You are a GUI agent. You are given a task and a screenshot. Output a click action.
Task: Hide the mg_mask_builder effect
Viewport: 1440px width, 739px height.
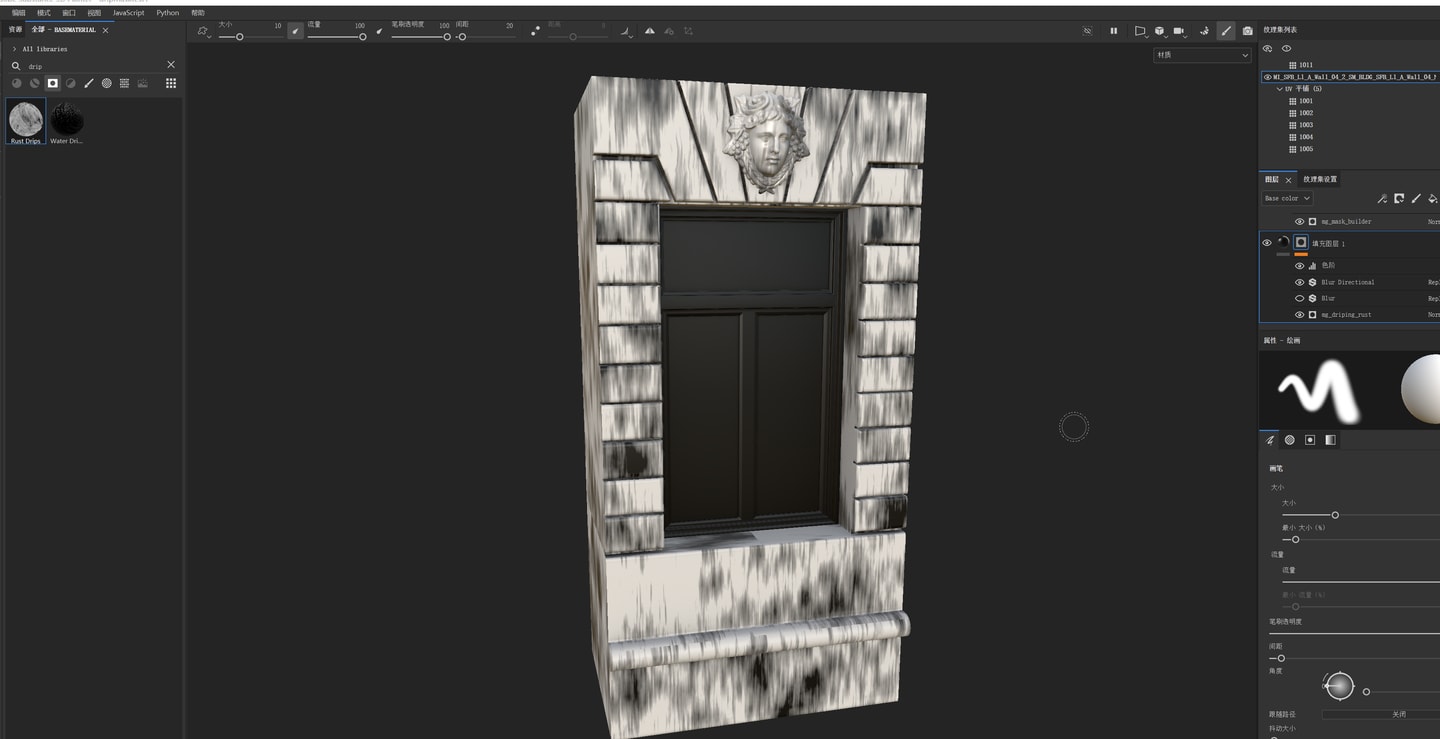tap(1300, 222)
